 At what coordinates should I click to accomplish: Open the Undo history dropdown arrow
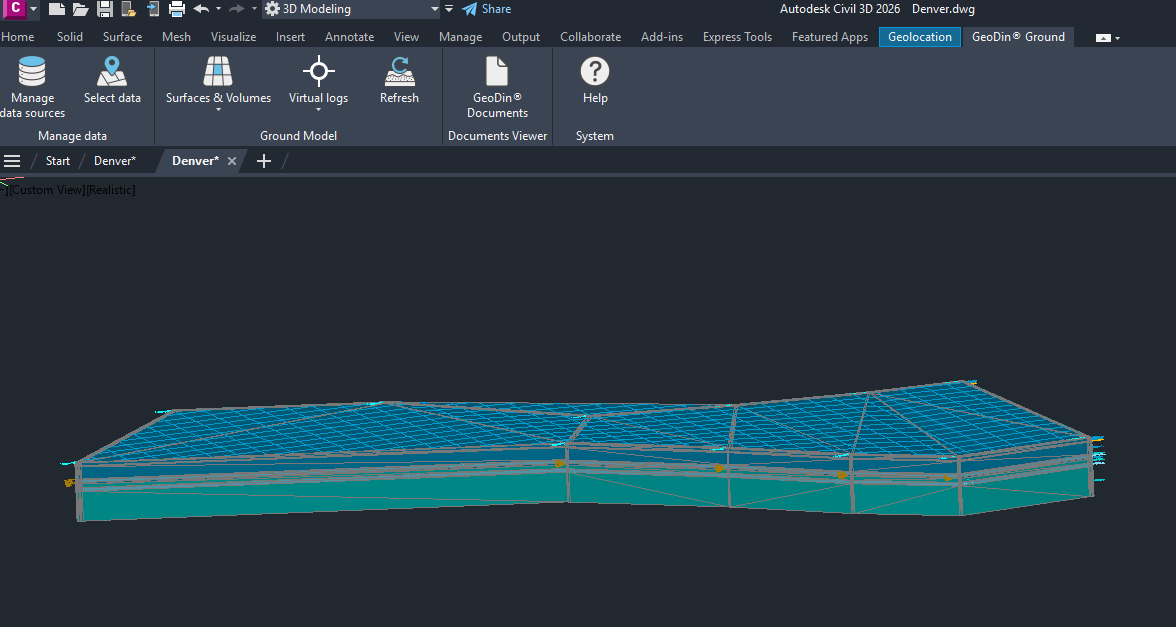218,9
